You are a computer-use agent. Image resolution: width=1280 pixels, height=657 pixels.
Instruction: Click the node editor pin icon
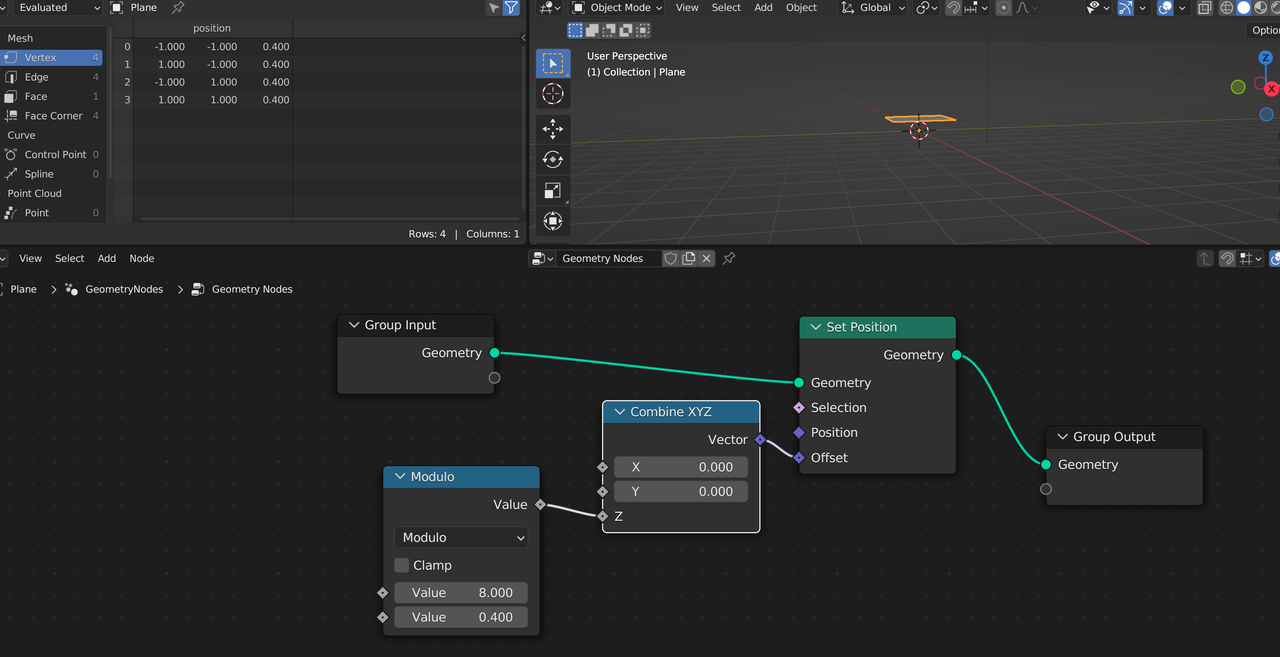729,258
